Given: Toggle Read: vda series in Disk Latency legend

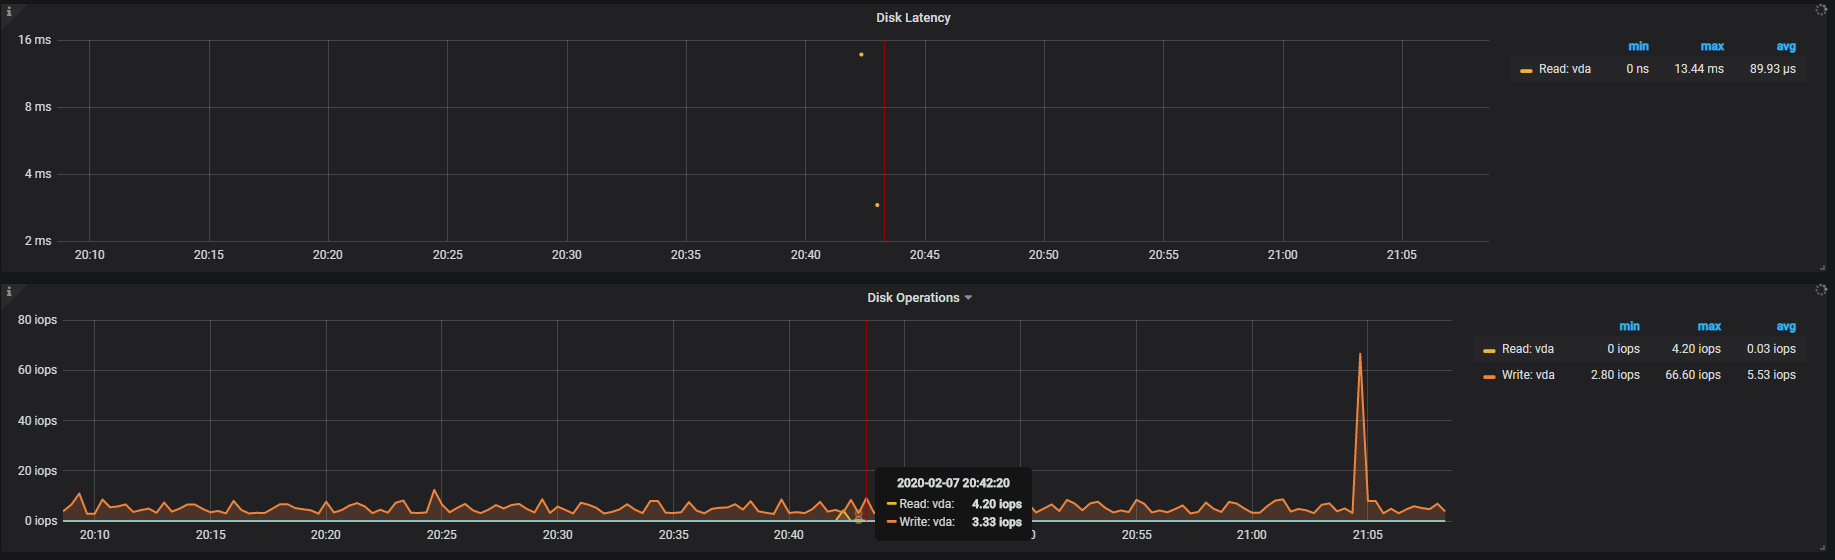Looking at the screenshot, I should [1565, 69].
